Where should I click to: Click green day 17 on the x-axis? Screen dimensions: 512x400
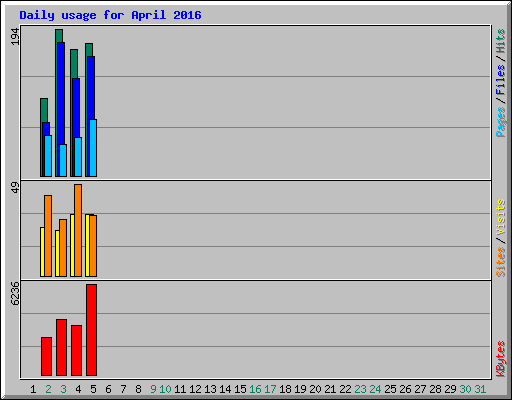[x=270, y=389]
